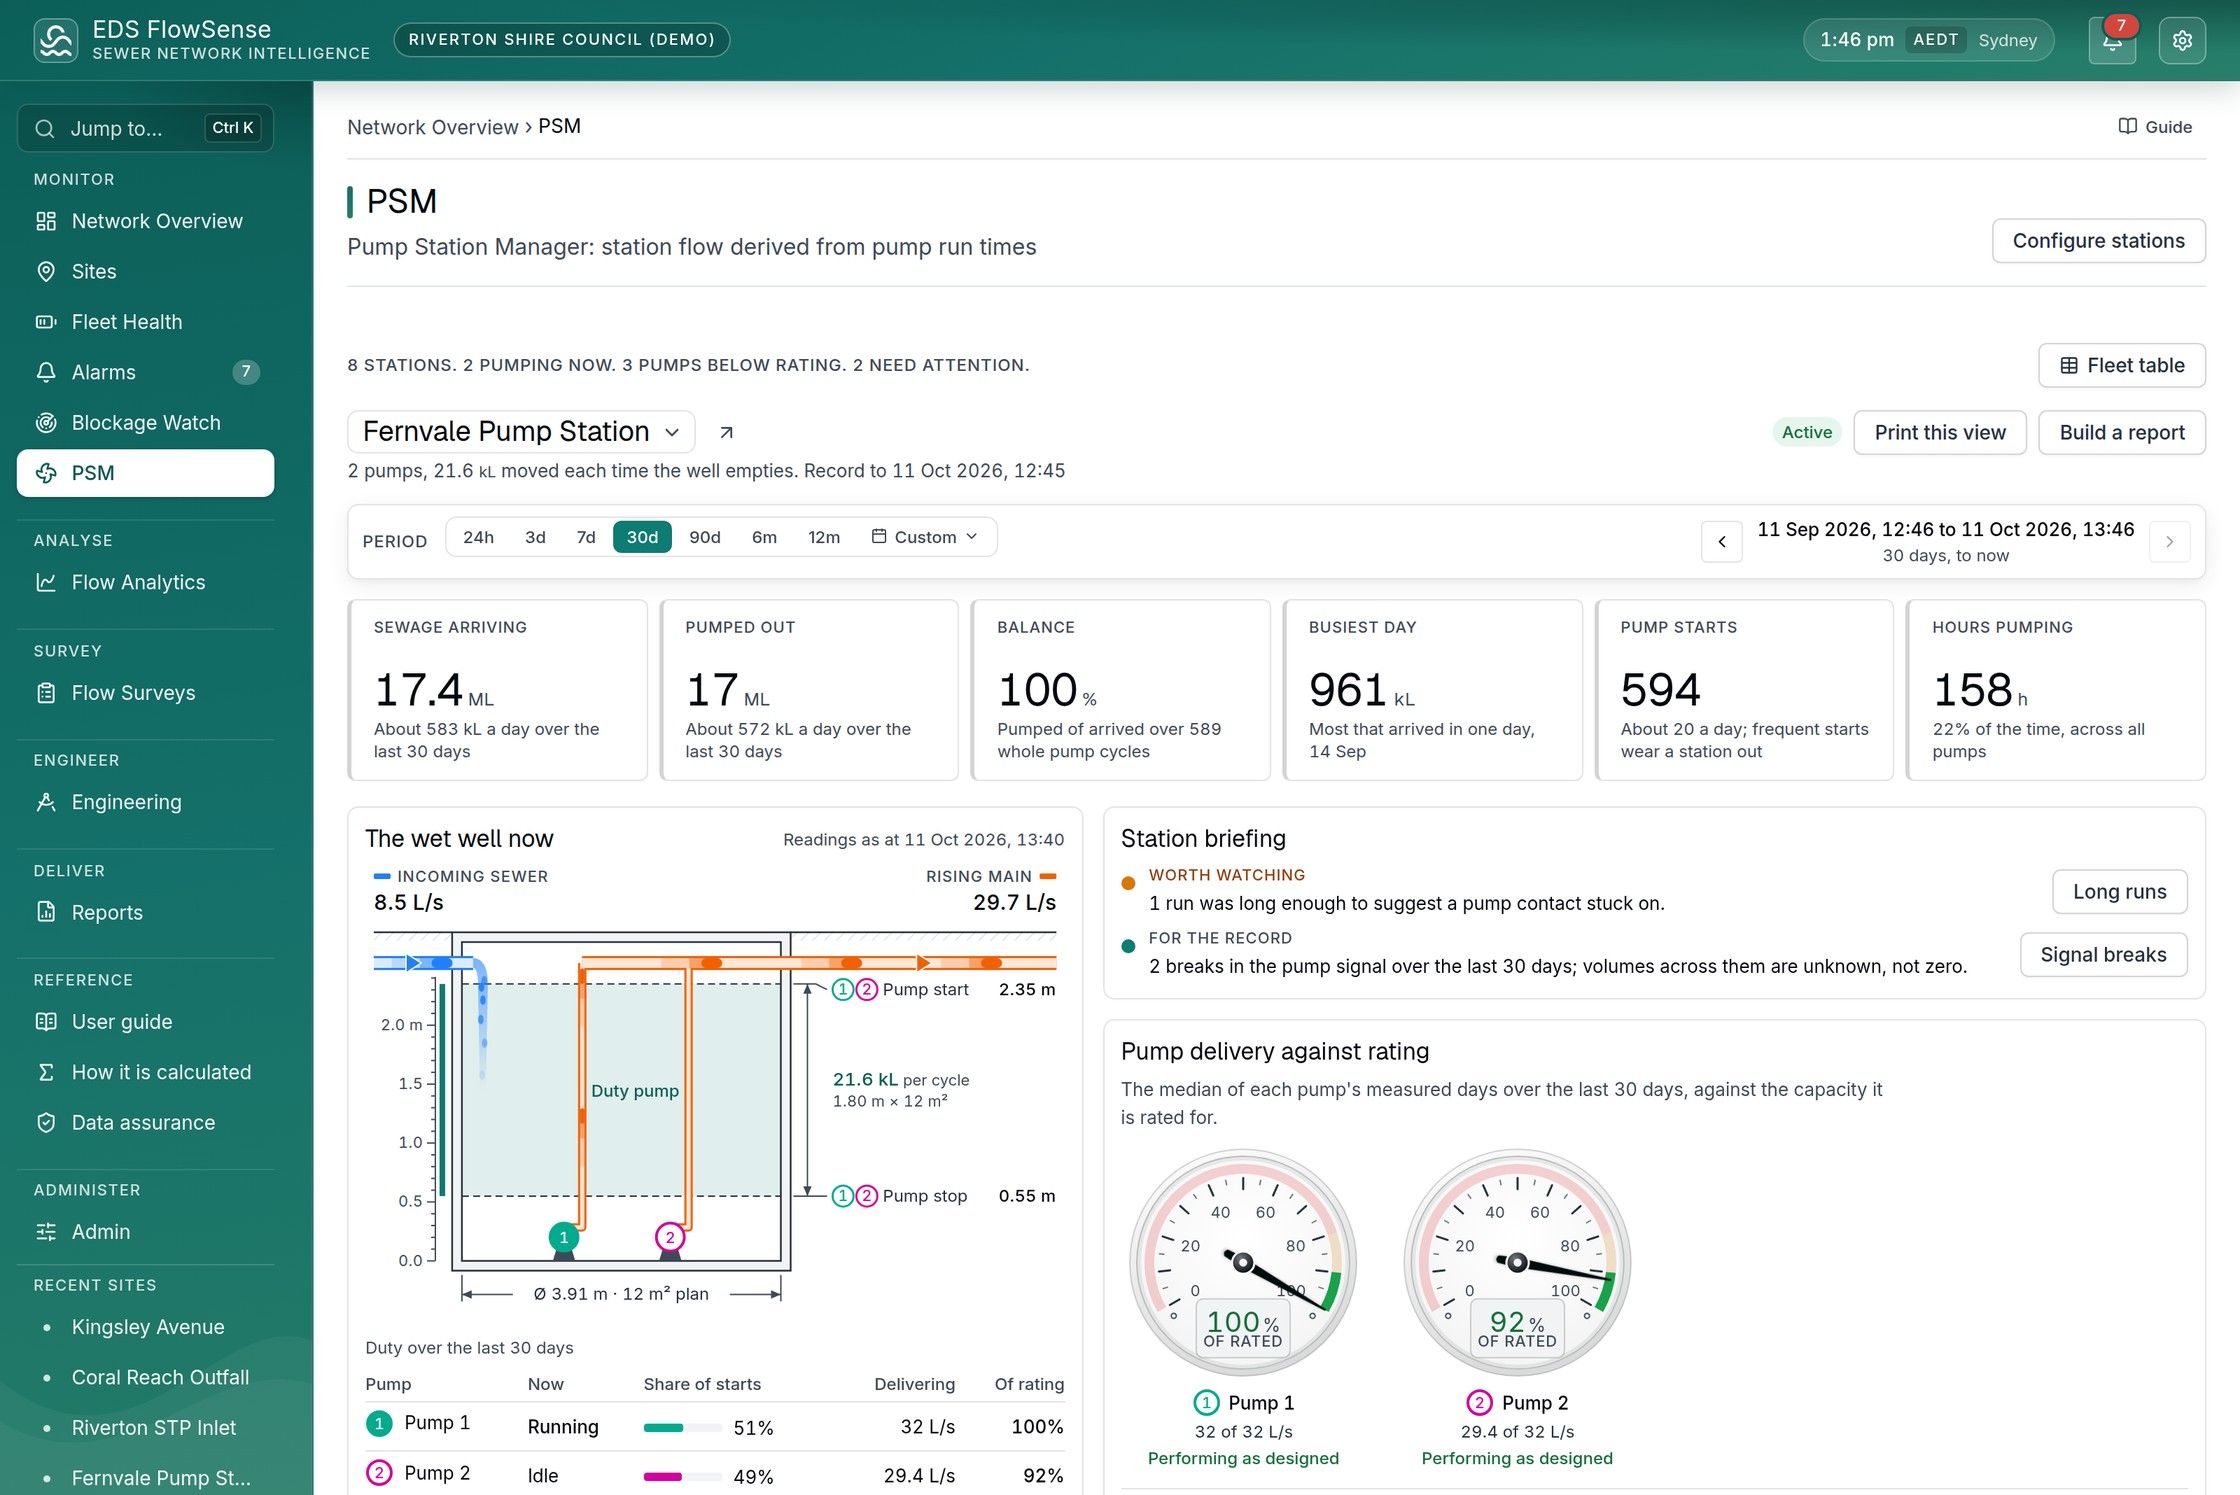Click Build a report button
2240x1495 pixels.
coord(2122,432)
